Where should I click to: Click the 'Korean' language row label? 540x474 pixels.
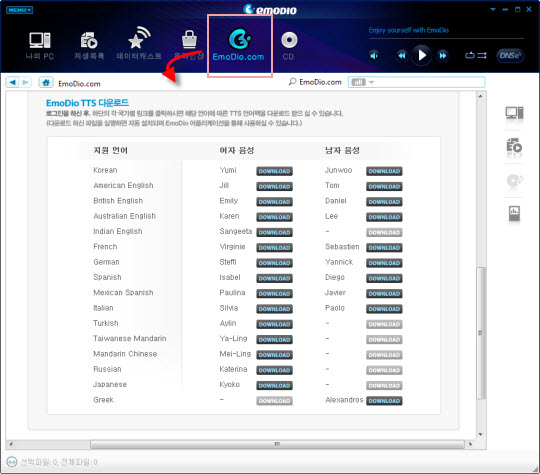click(x=105, y=170)
